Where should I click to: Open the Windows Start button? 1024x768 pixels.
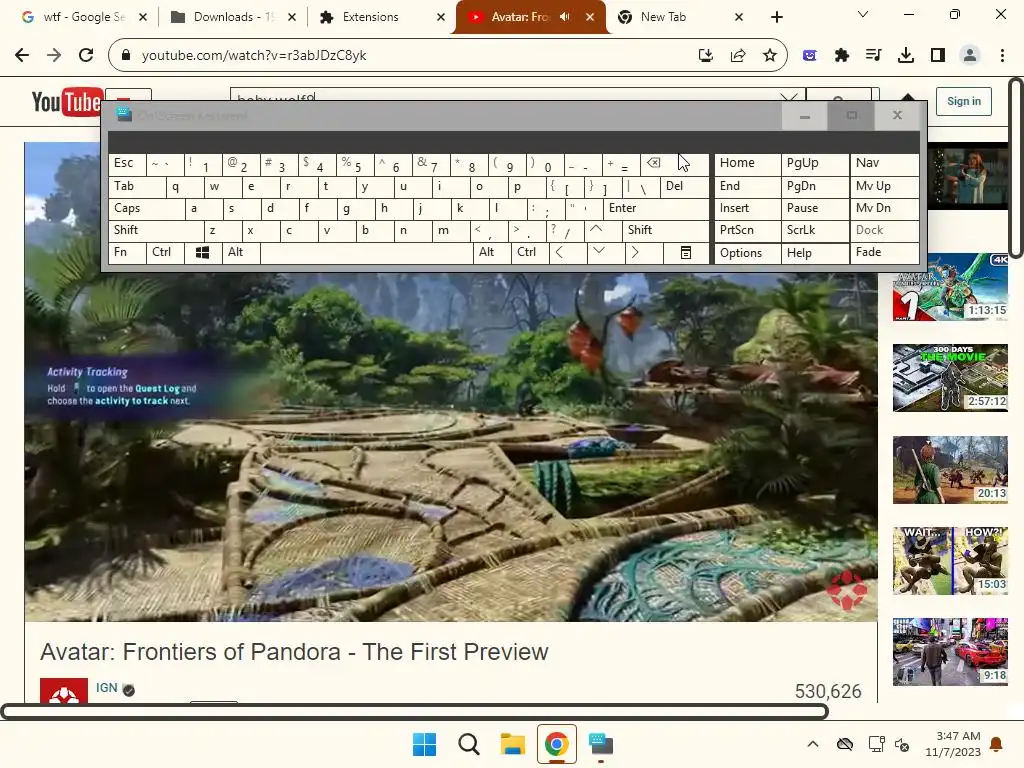pyautogui.click(x=424, y=744)
